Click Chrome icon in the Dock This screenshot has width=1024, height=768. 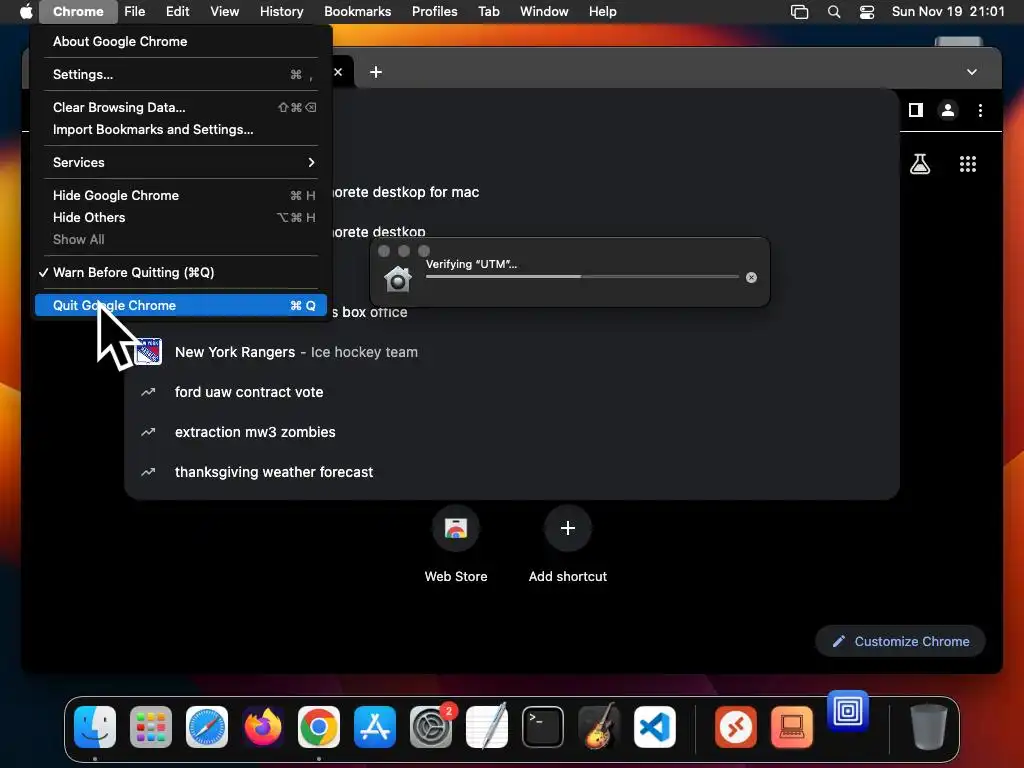click(x=319, y=727)
